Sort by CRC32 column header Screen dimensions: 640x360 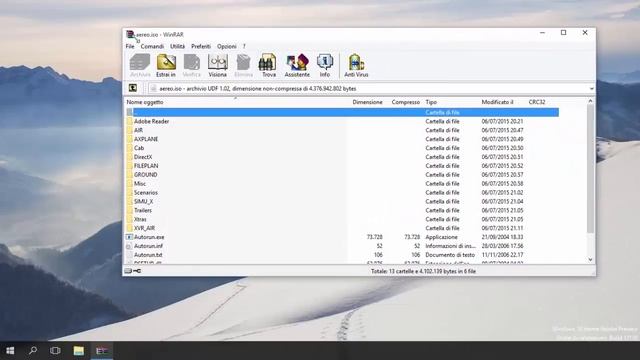(x=537, y=102)
